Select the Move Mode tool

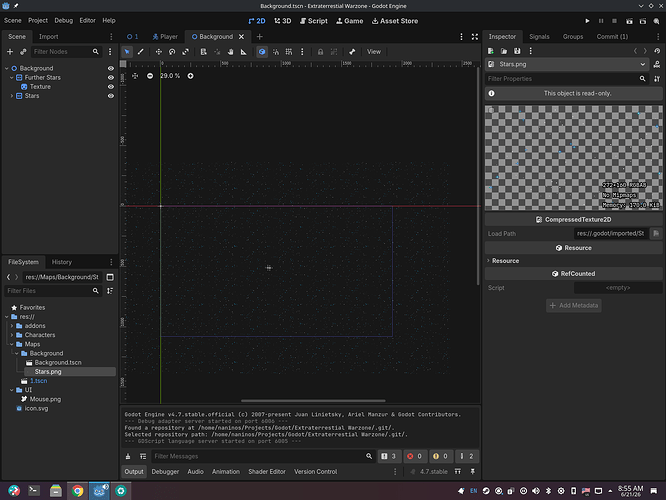click(x=158, y=52)
